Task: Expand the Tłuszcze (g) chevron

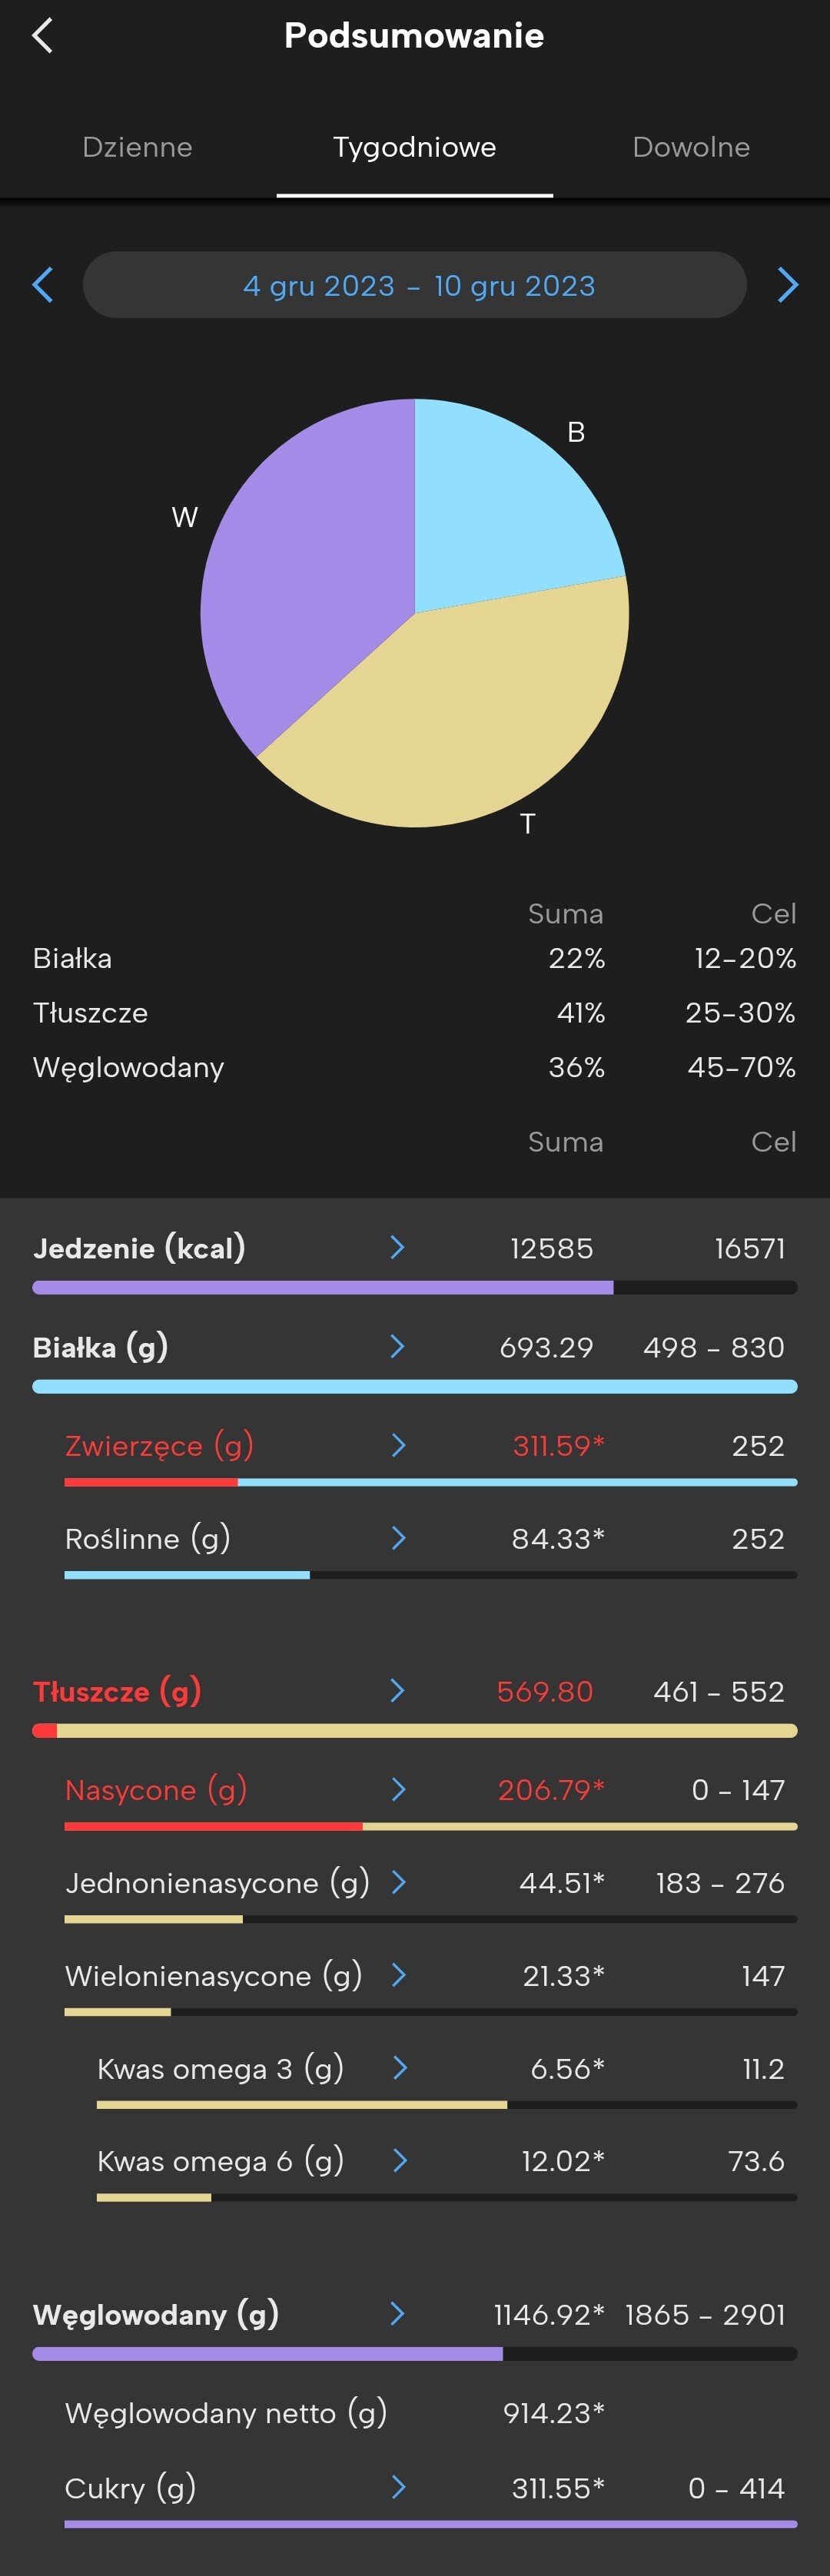Action: [397, 1691]
